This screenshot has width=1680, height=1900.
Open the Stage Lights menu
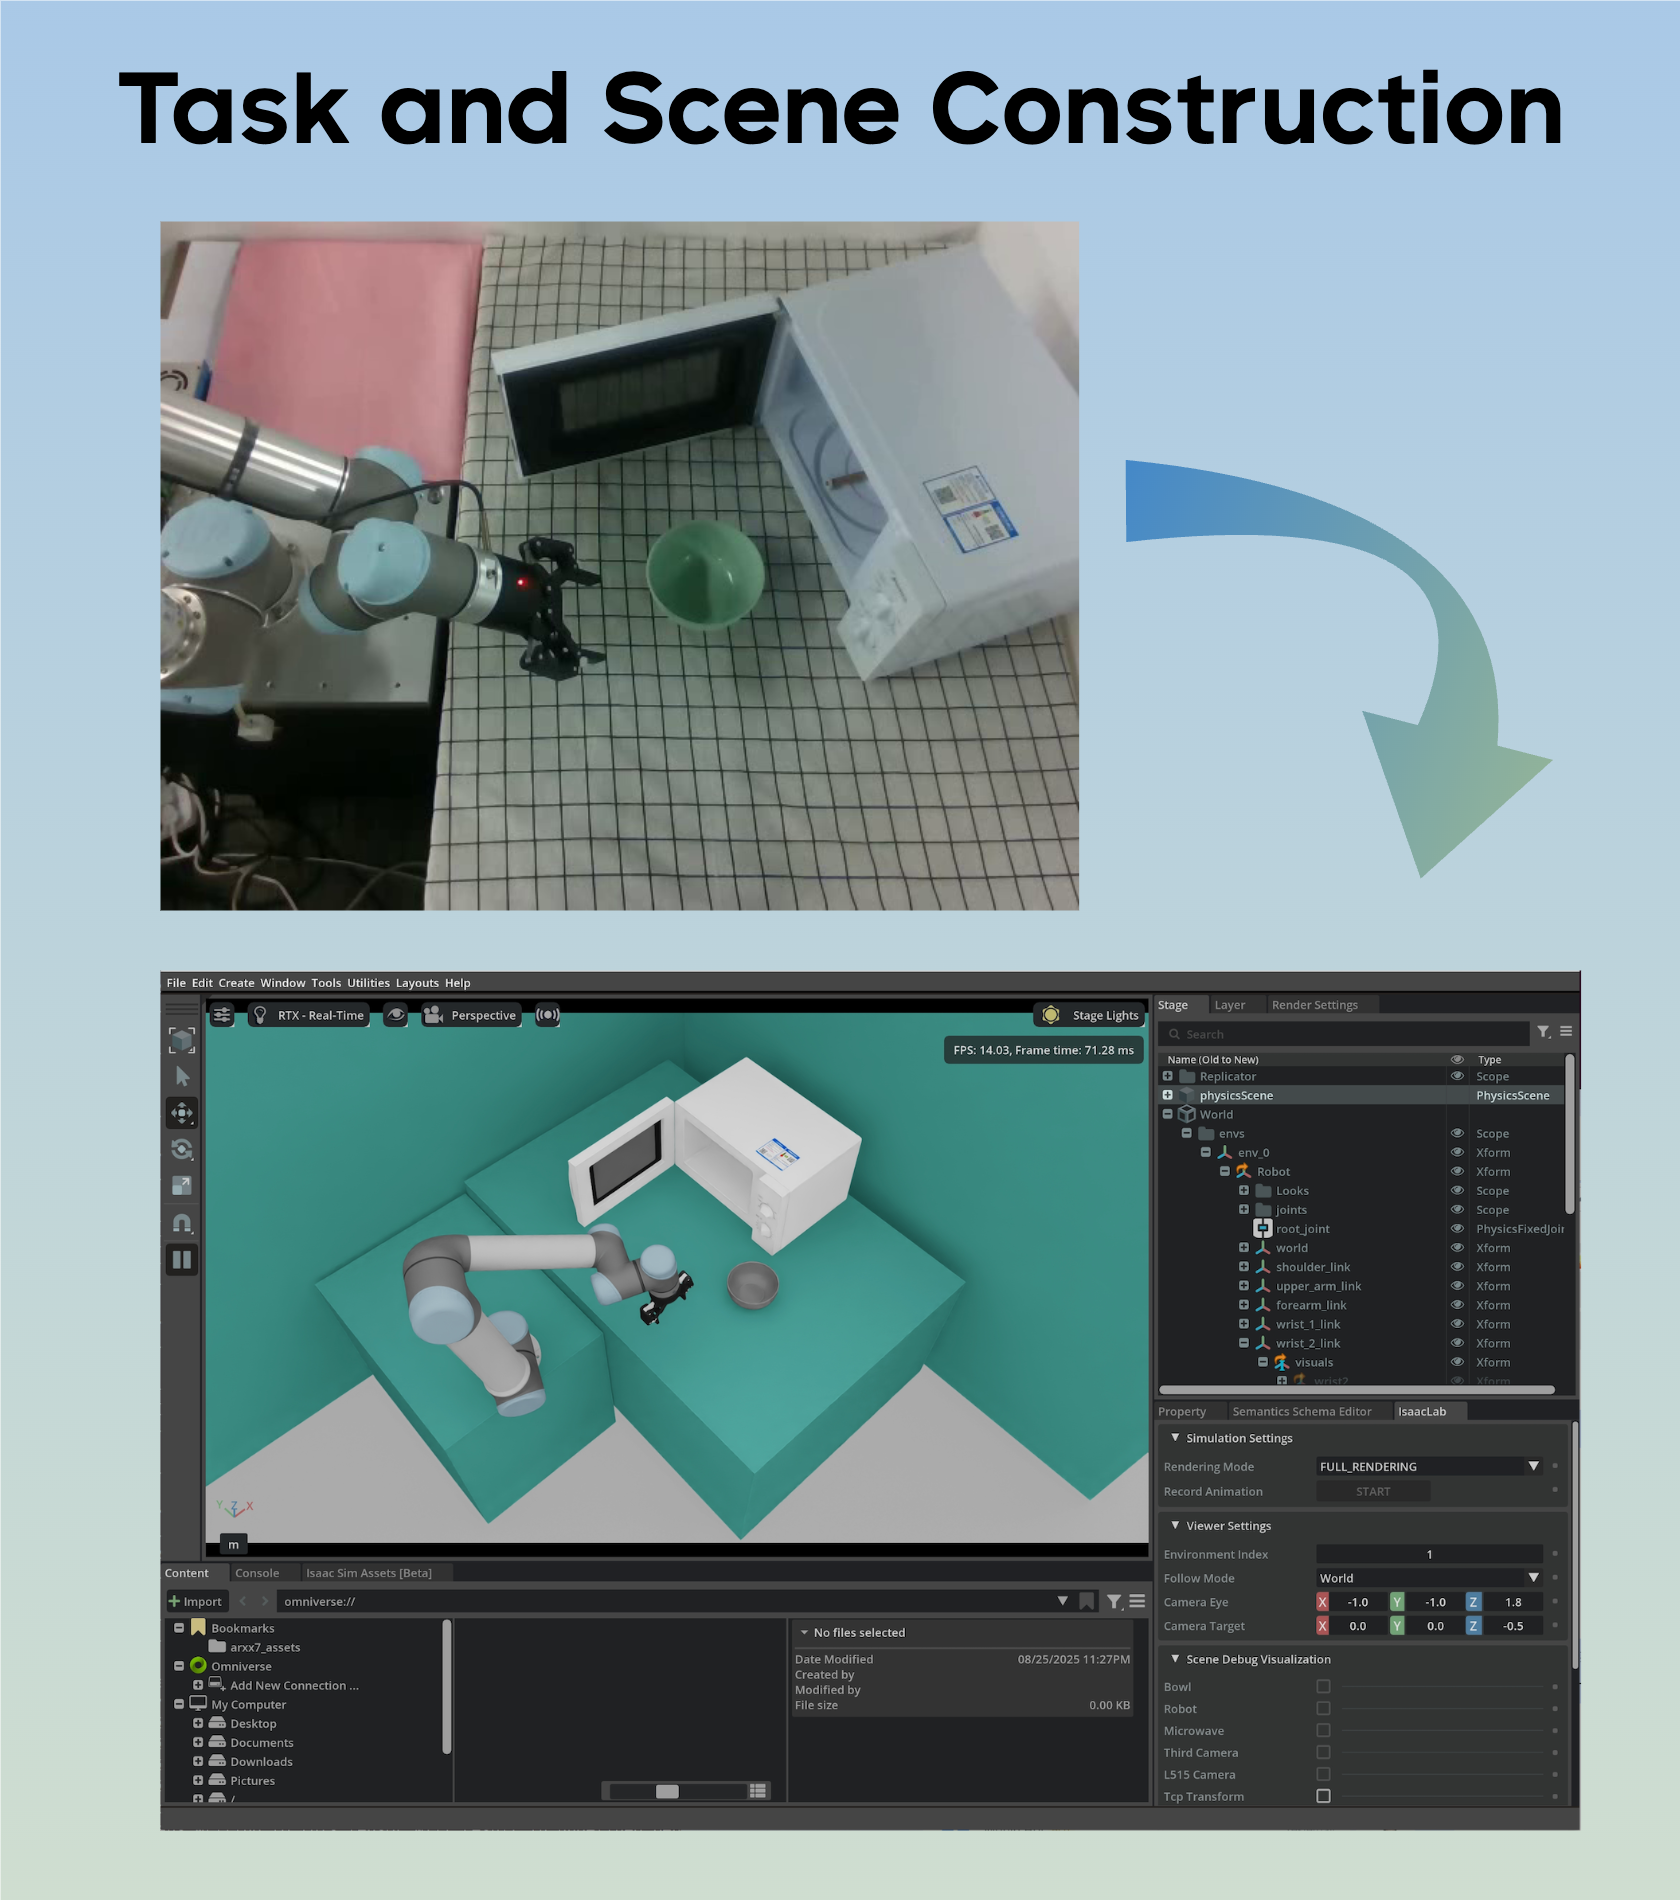pyautogui.click(x=1090, y=1015)
